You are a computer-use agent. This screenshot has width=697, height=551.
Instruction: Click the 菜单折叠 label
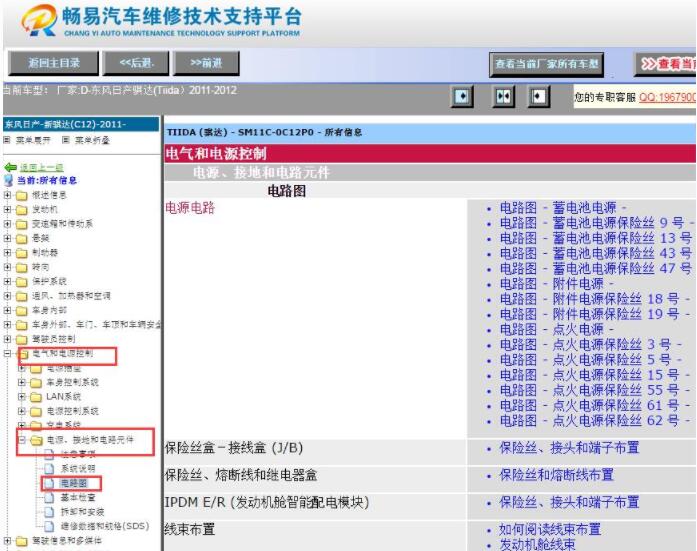pos(92,140)
